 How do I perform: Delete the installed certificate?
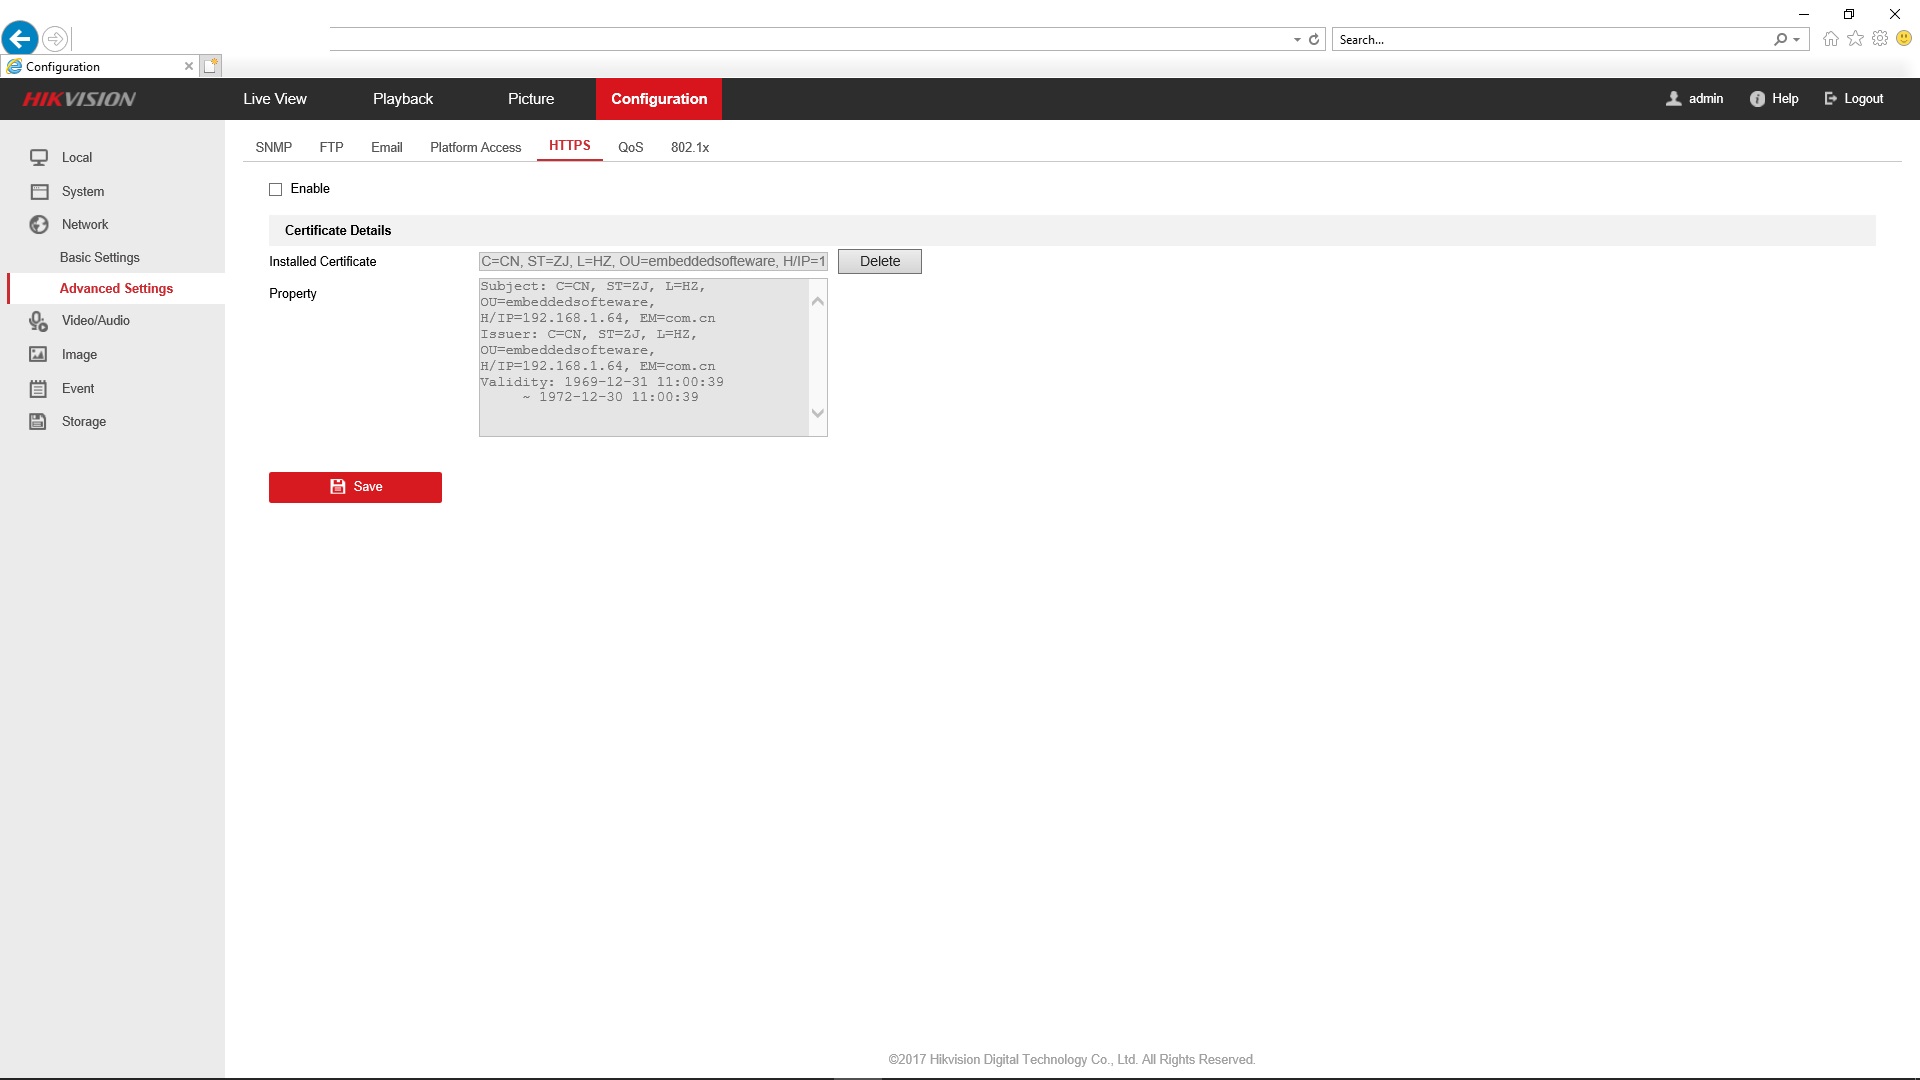click(879, 261)
